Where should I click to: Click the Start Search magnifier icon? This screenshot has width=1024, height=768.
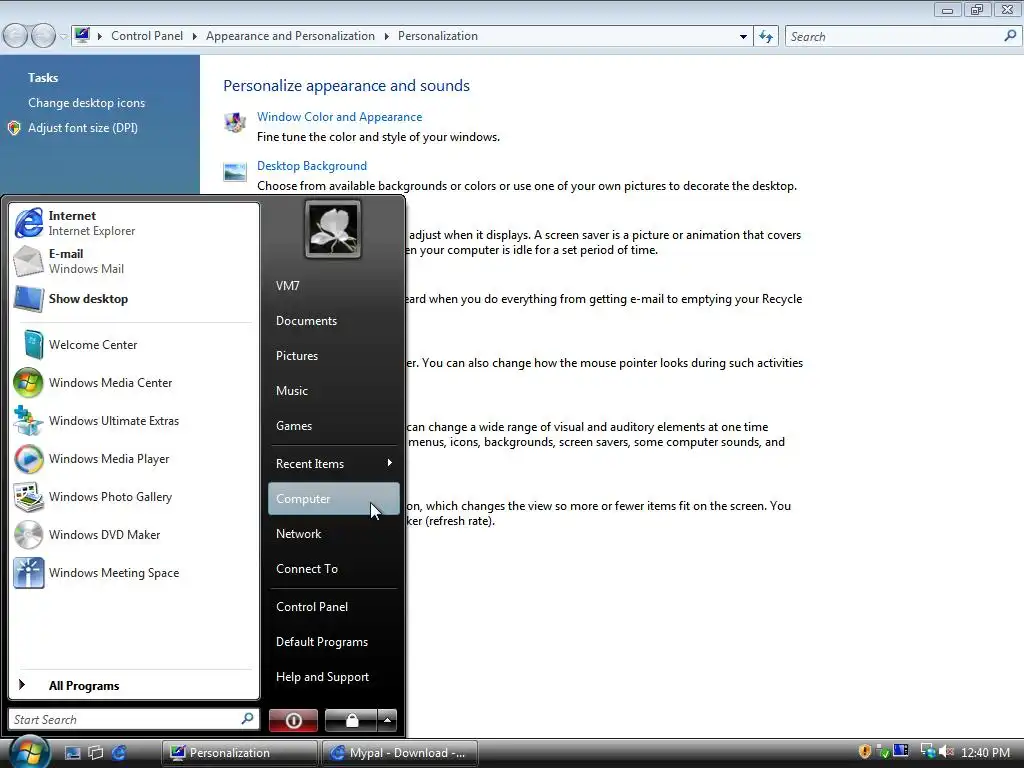[248, 719]
